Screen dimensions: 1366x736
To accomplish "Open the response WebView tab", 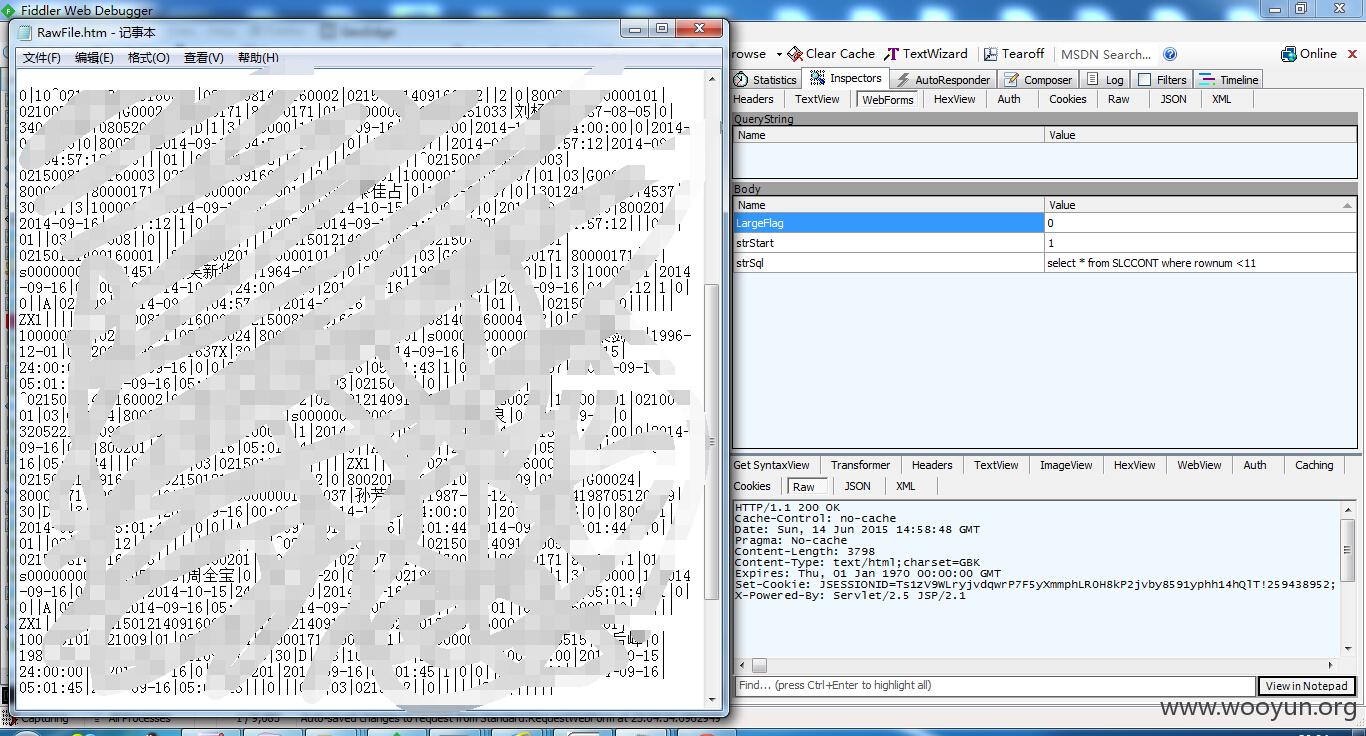I will click(x=1199, y=465).
